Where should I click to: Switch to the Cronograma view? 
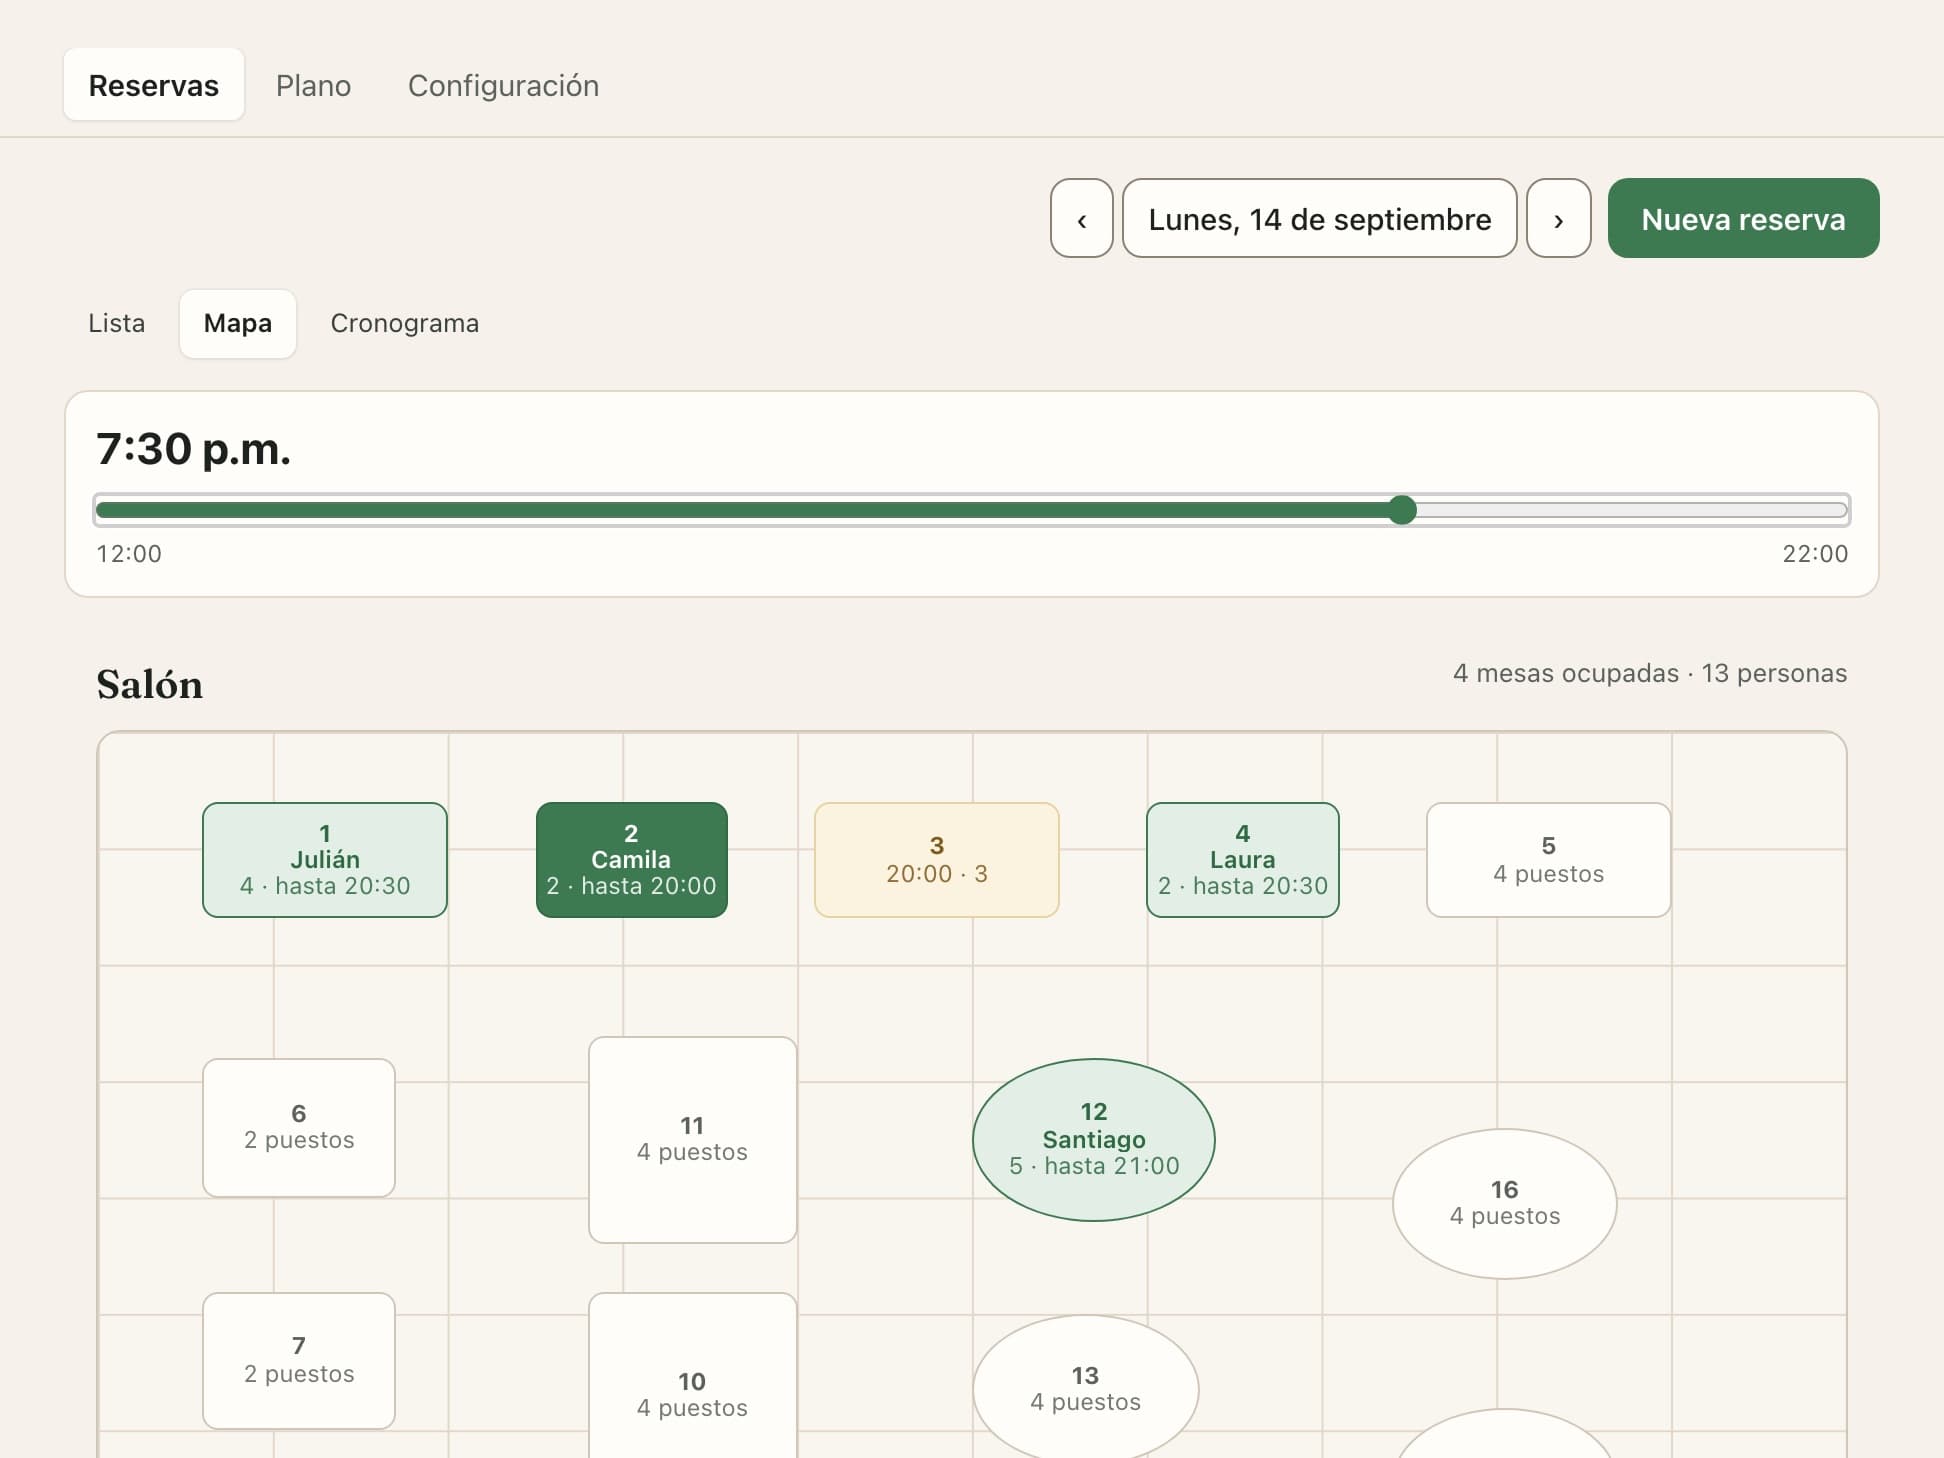tap(404, 323)
